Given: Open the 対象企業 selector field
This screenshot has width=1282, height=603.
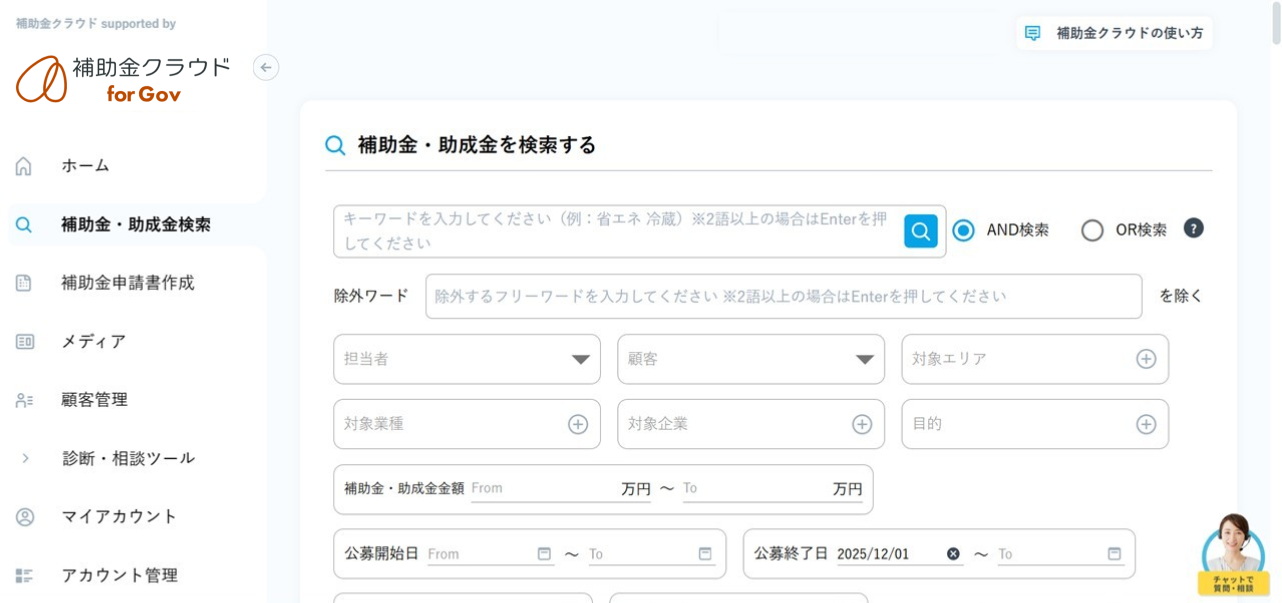Looking at the screenshot, I should [x=751, y=424].
